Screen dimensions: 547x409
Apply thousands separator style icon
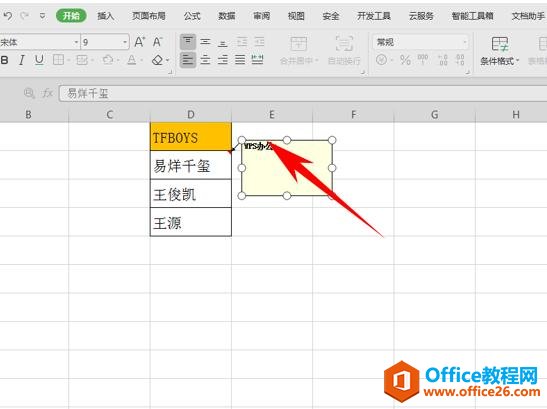[423, 60]
